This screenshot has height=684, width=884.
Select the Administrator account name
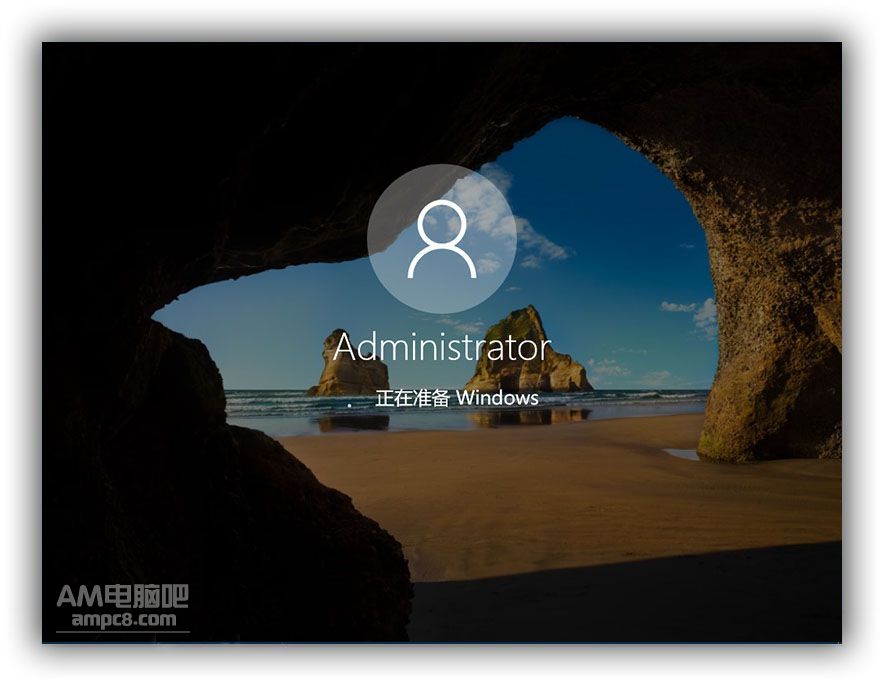(442, 347)
